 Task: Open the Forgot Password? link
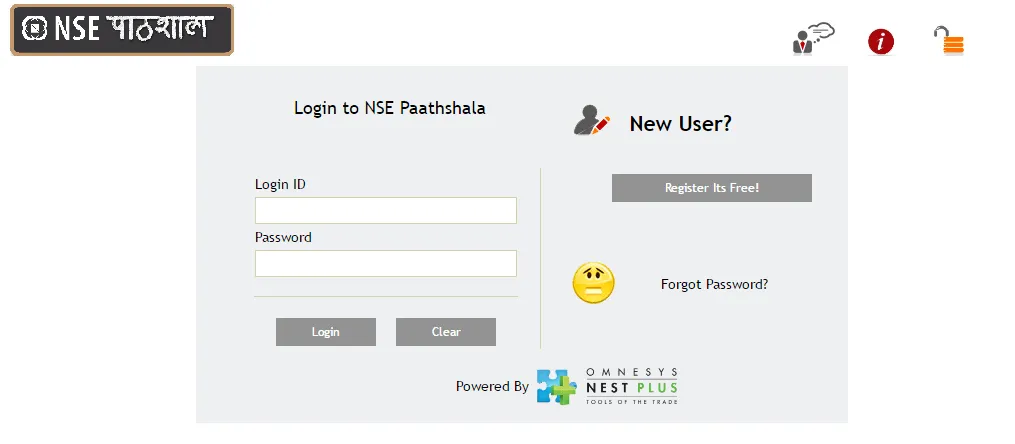pyautogui.click(x=714, y=284)
